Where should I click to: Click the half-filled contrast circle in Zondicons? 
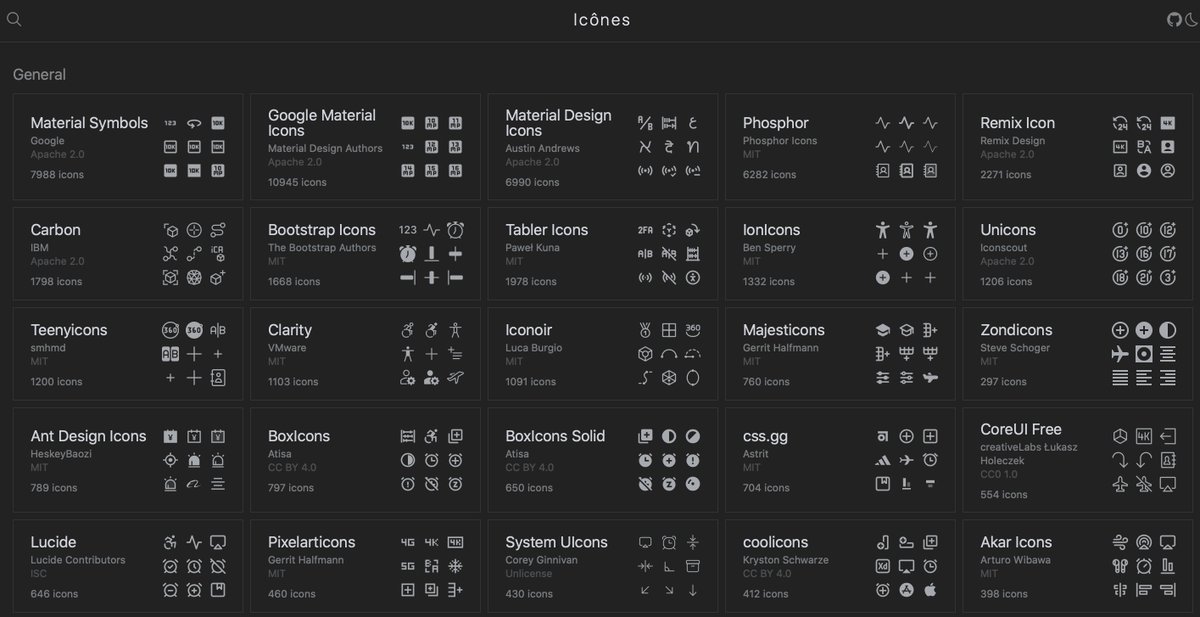click(x=1168, y=330)
